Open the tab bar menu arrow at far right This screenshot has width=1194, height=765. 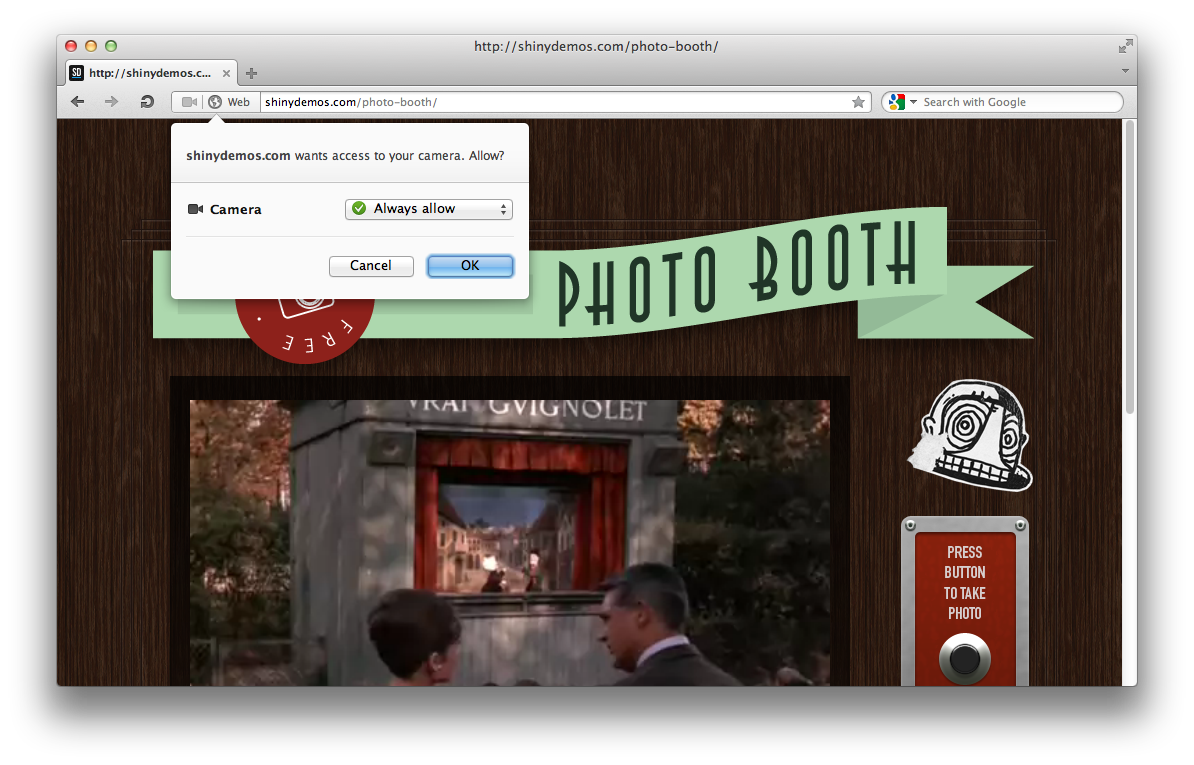(1125, 71)
